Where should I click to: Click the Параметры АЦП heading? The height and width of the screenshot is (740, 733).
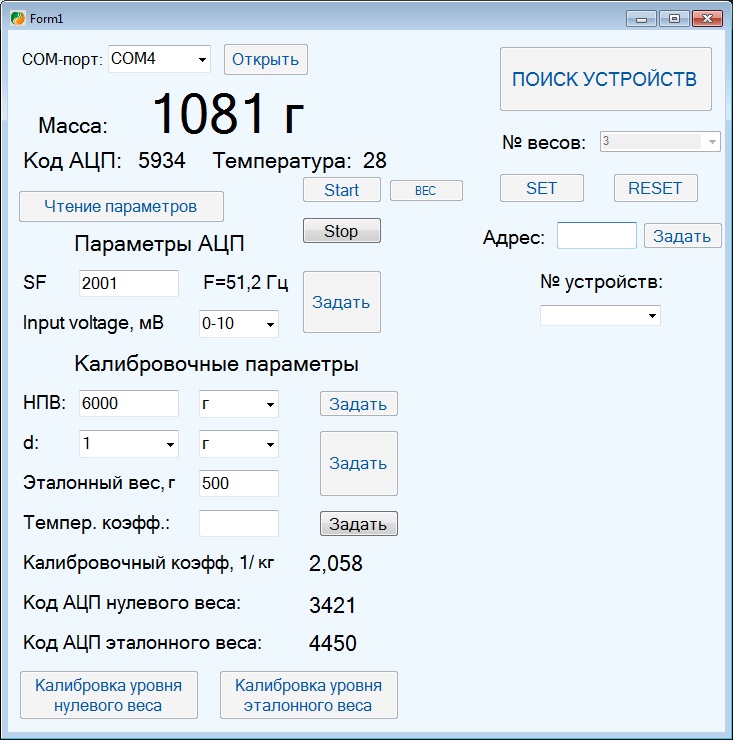tap(160, 244)
